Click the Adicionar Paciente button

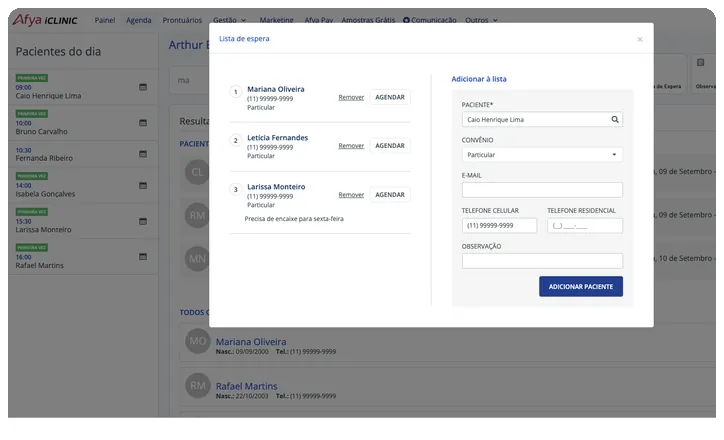(x=581, y=287)
